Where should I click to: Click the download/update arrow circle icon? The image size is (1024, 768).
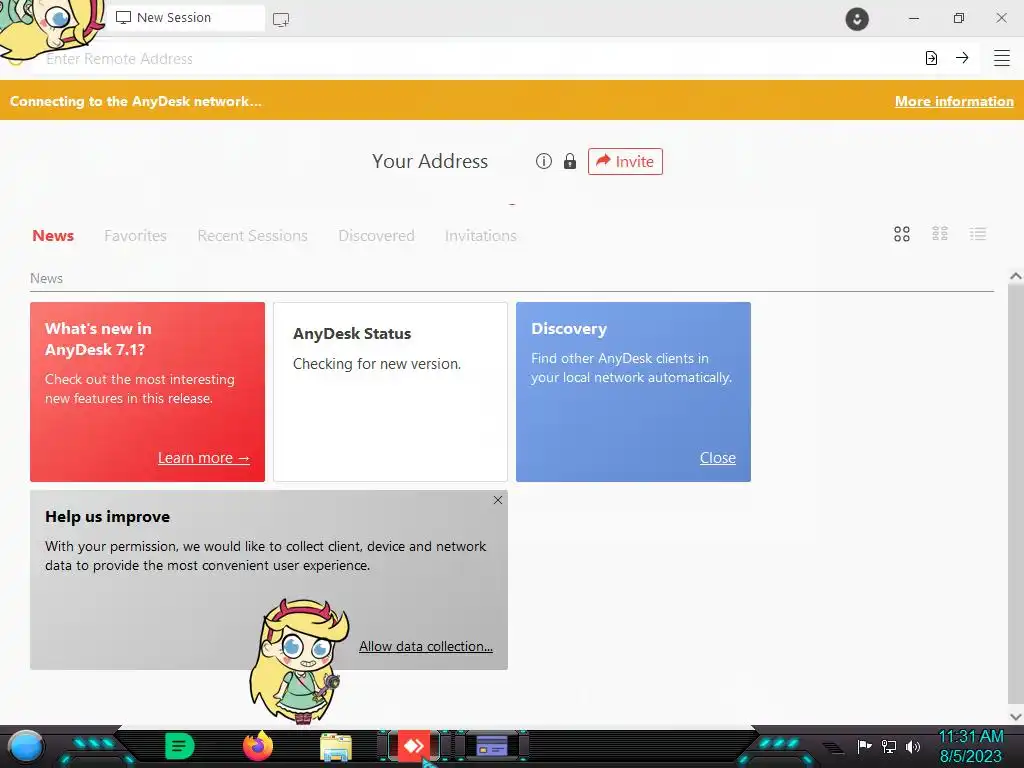pyautogui.click(x=857, y=19)
